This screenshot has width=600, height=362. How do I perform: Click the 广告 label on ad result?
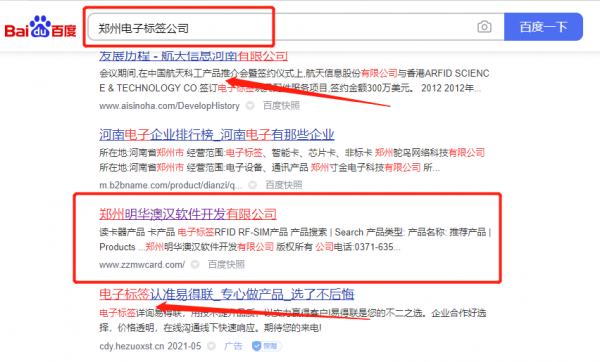pos(233,346)
